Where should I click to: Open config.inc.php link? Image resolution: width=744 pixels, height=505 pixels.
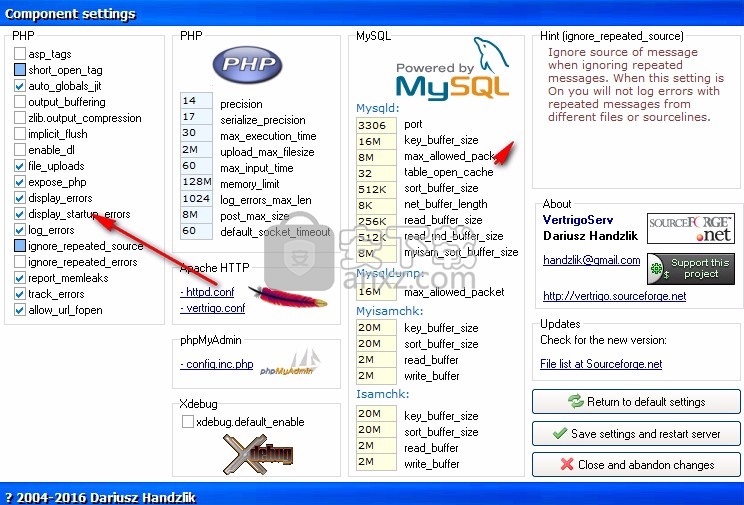(217, 364)
